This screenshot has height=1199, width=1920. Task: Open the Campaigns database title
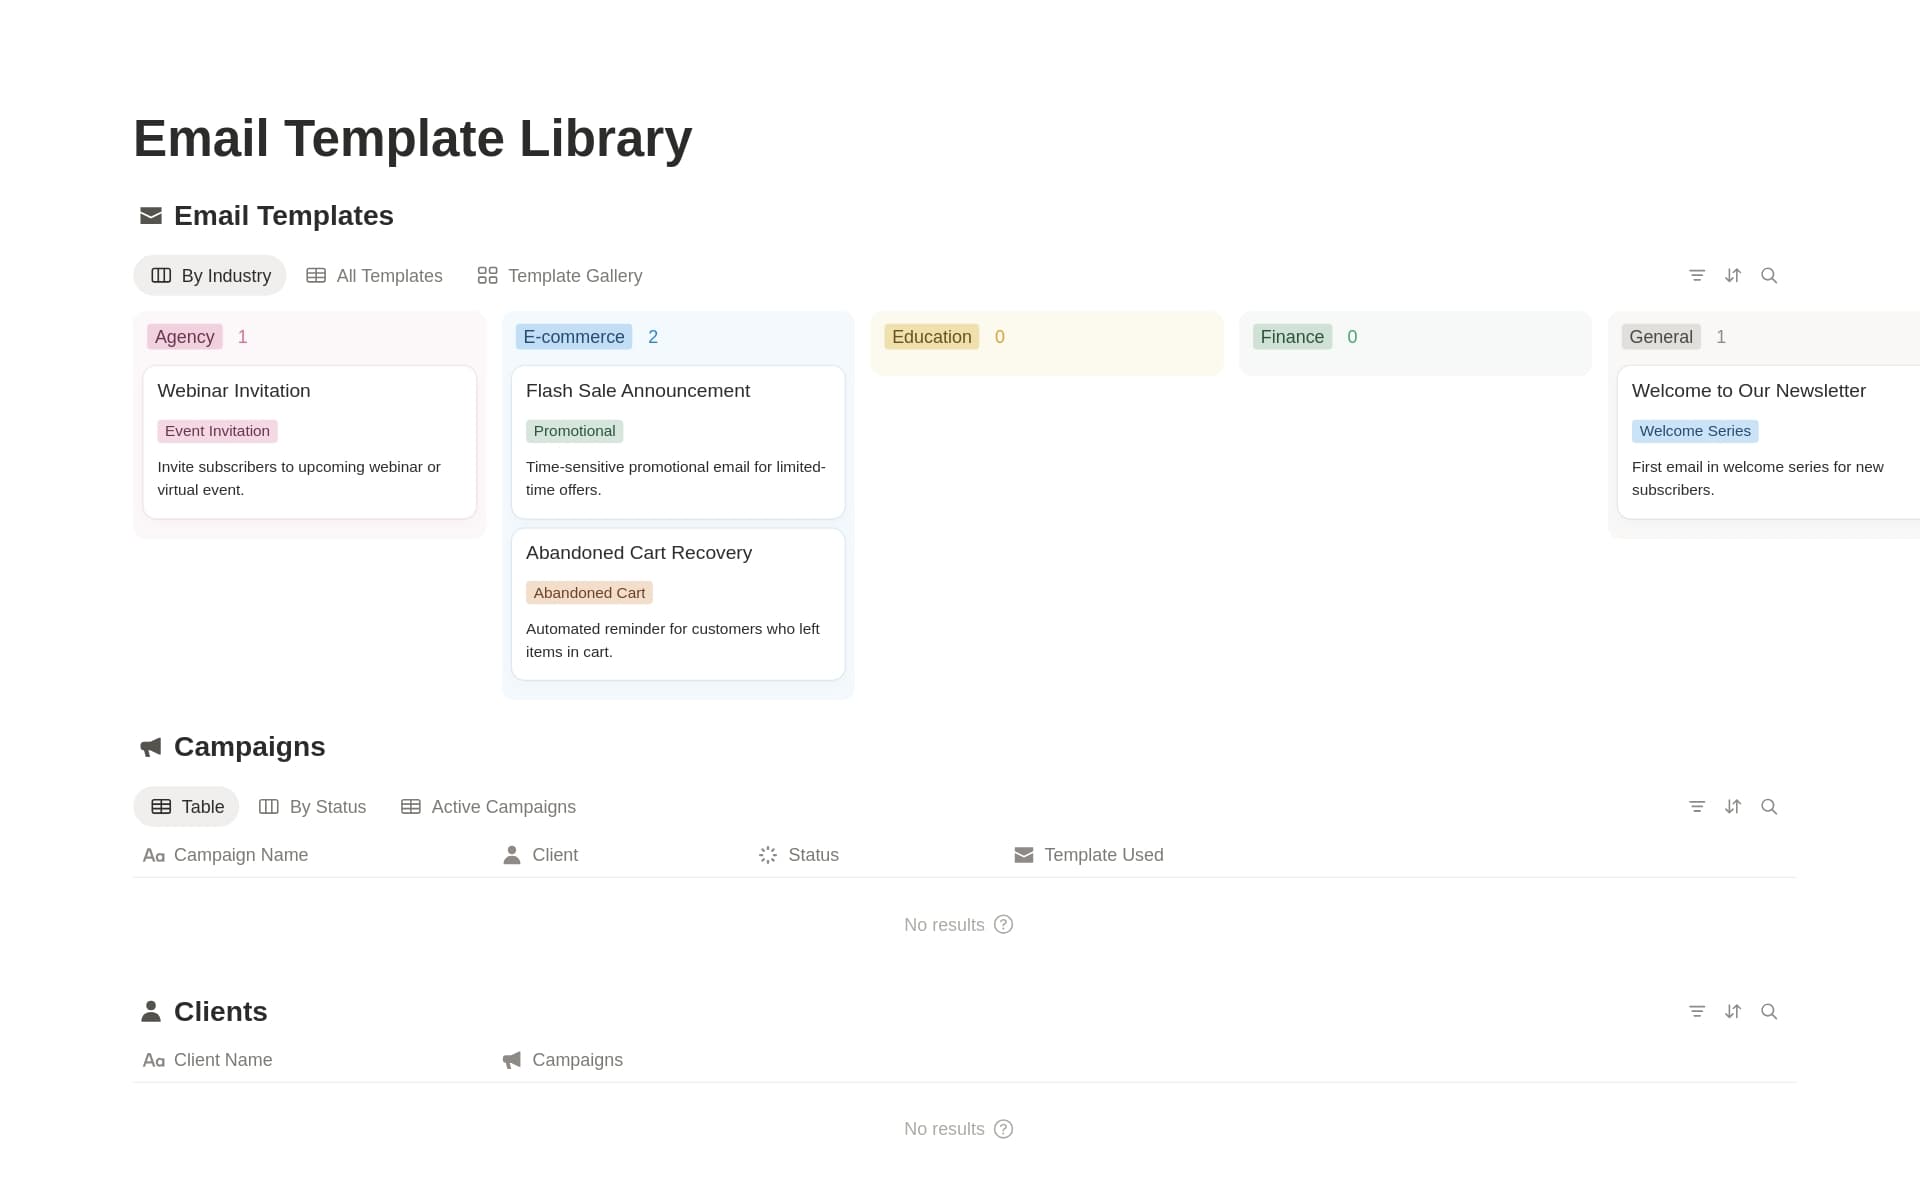(250, 747)
